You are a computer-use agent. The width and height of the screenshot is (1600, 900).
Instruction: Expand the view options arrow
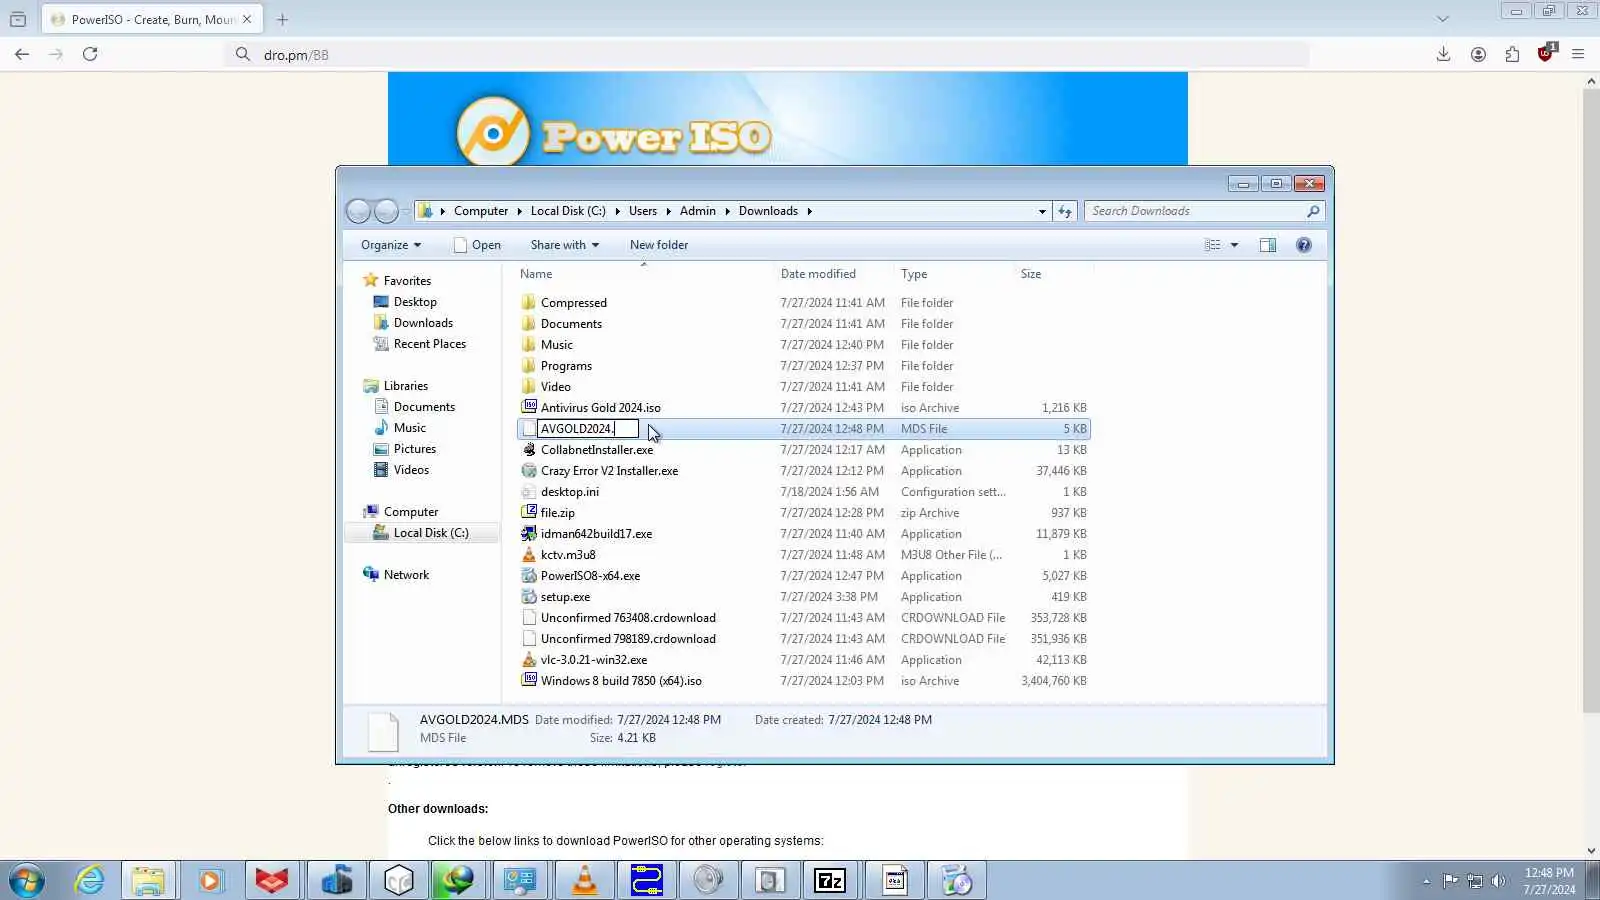coord(1234,245)
